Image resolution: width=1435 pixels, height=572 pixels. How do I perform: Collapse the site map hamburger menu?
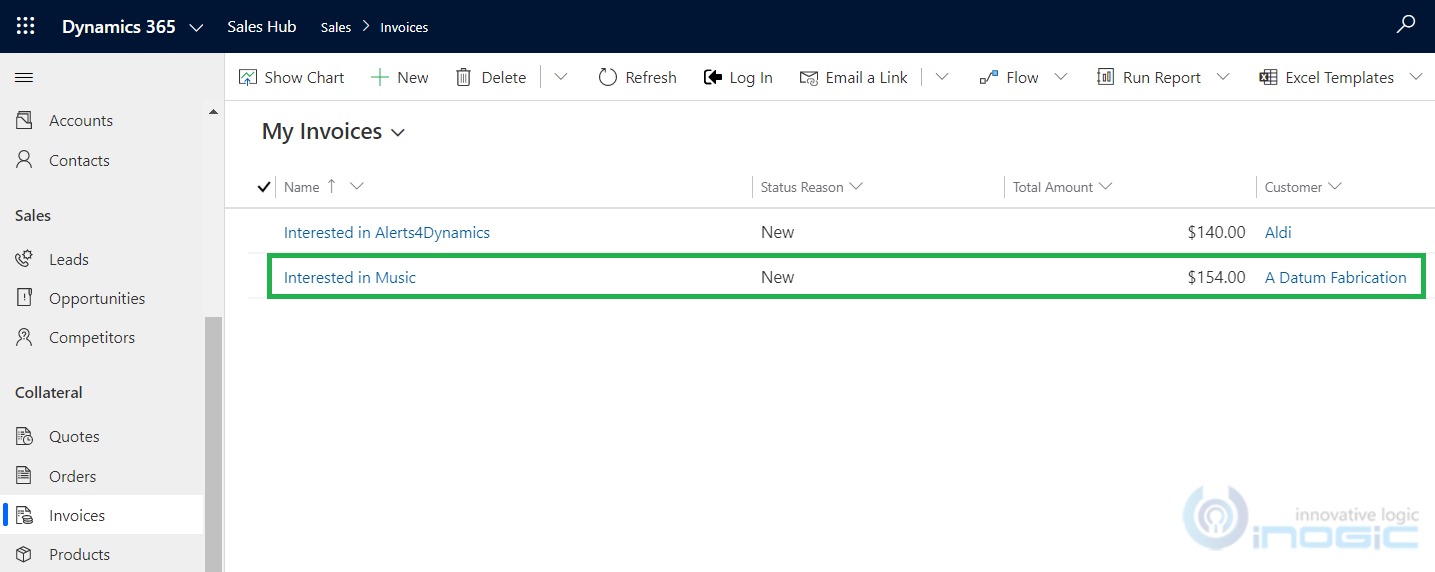(24, 77)
